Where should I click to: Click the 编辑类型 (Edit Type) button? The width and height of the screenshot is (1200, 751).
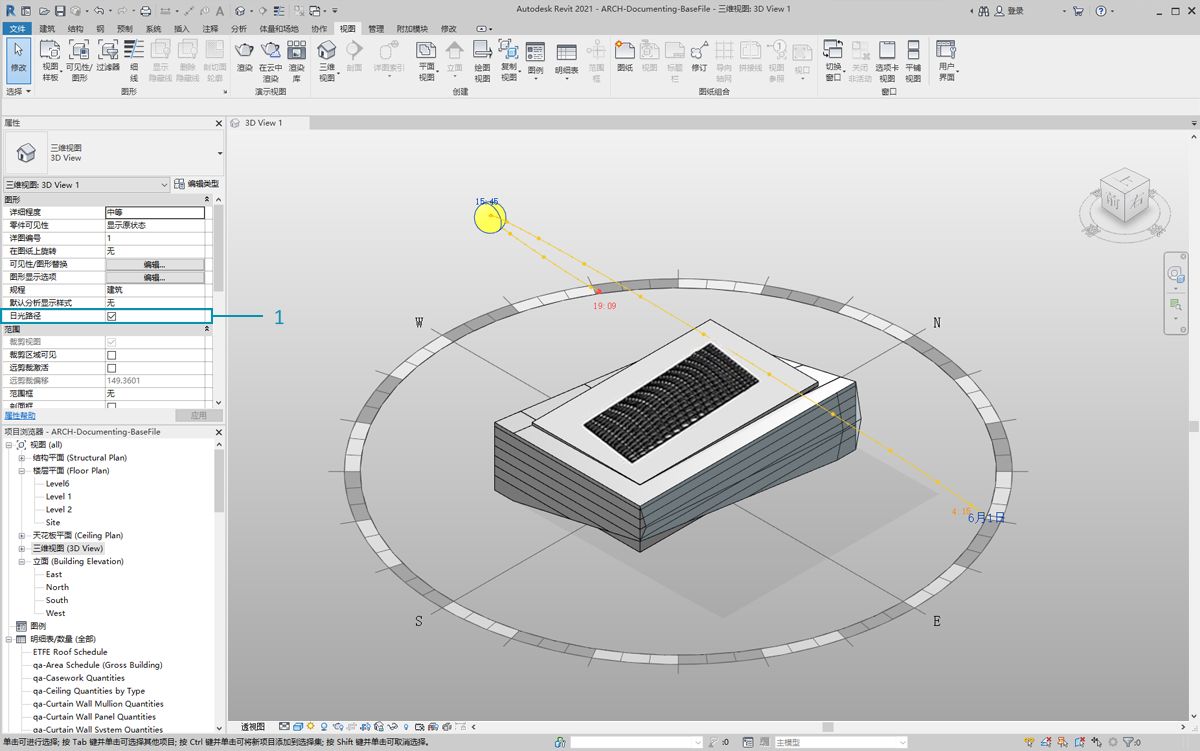[196, 185]
